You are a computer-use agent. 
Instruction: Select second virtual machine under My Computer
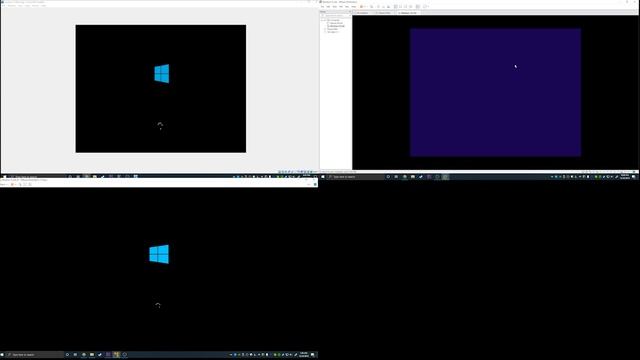pyautogui.click(x=336, y=26)
